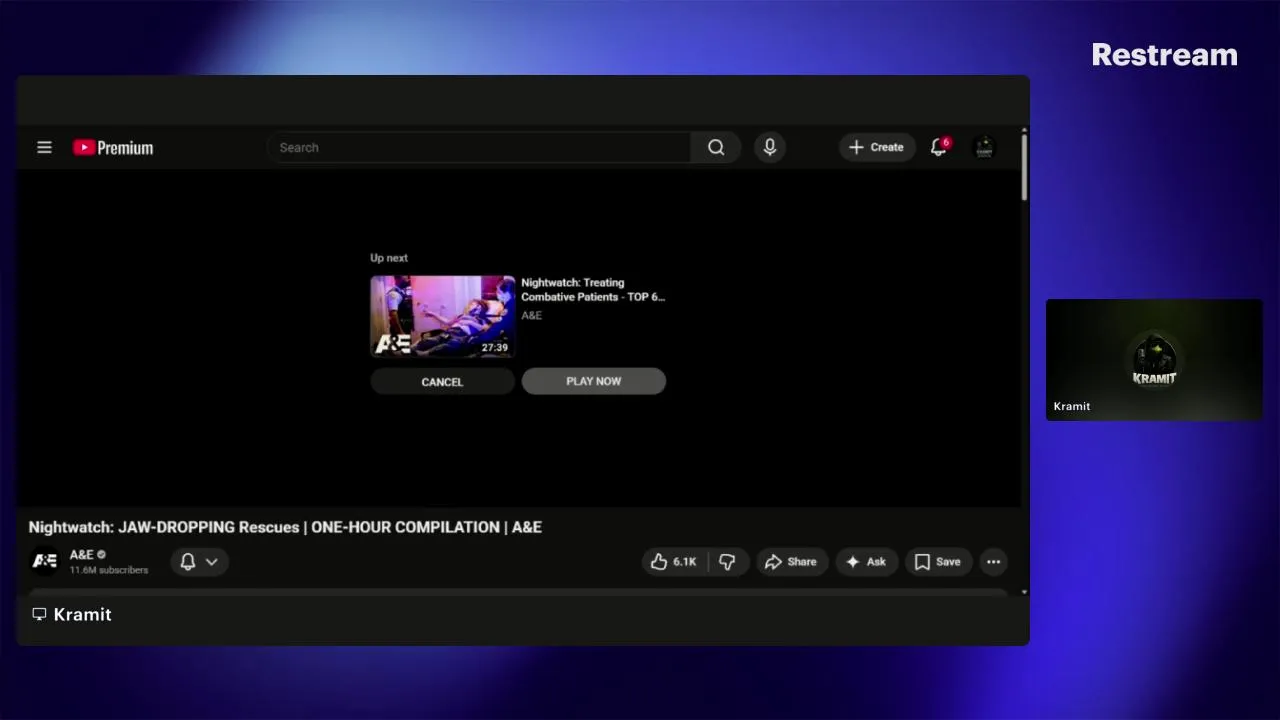Open the A&E channel name link
1280x720 pixels.
pyautogui.click(x=82, y=554)
